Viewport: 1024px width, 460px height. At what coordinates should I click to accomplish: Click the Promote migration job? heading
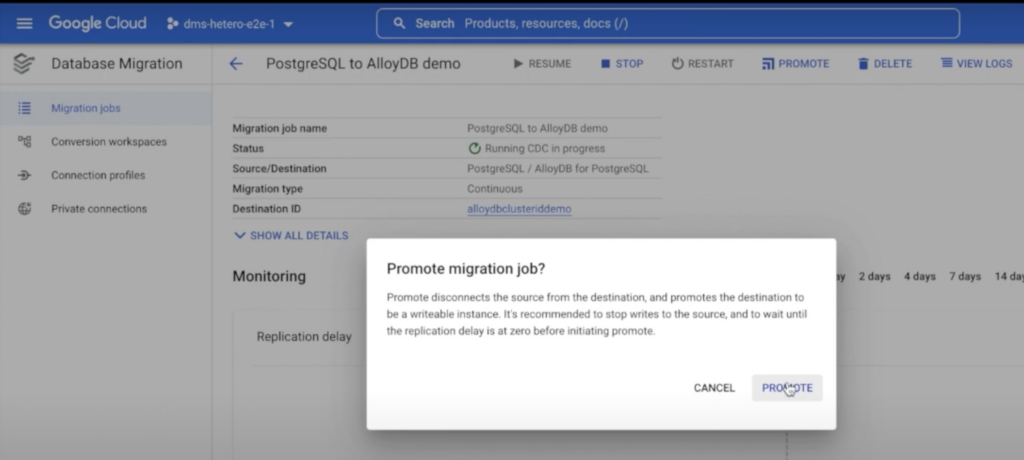466,269
